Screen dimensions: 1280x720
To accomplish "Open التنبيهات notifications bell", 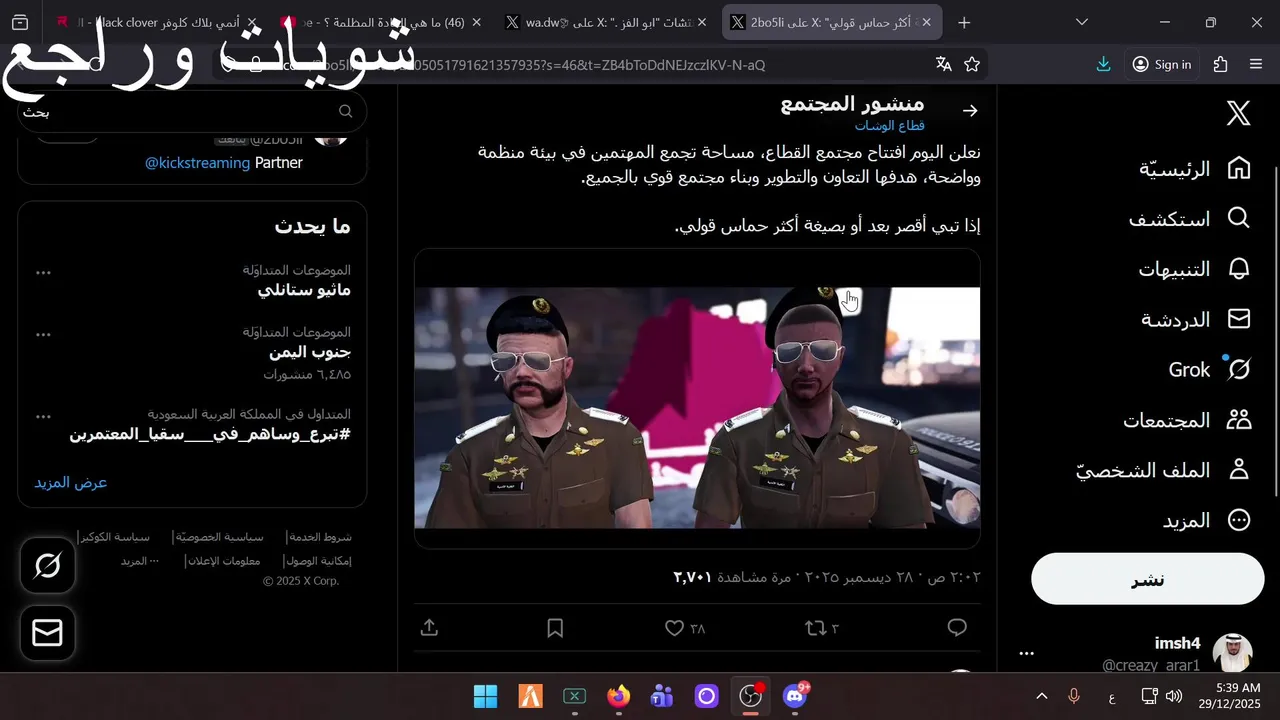I will pos(1239,269).
